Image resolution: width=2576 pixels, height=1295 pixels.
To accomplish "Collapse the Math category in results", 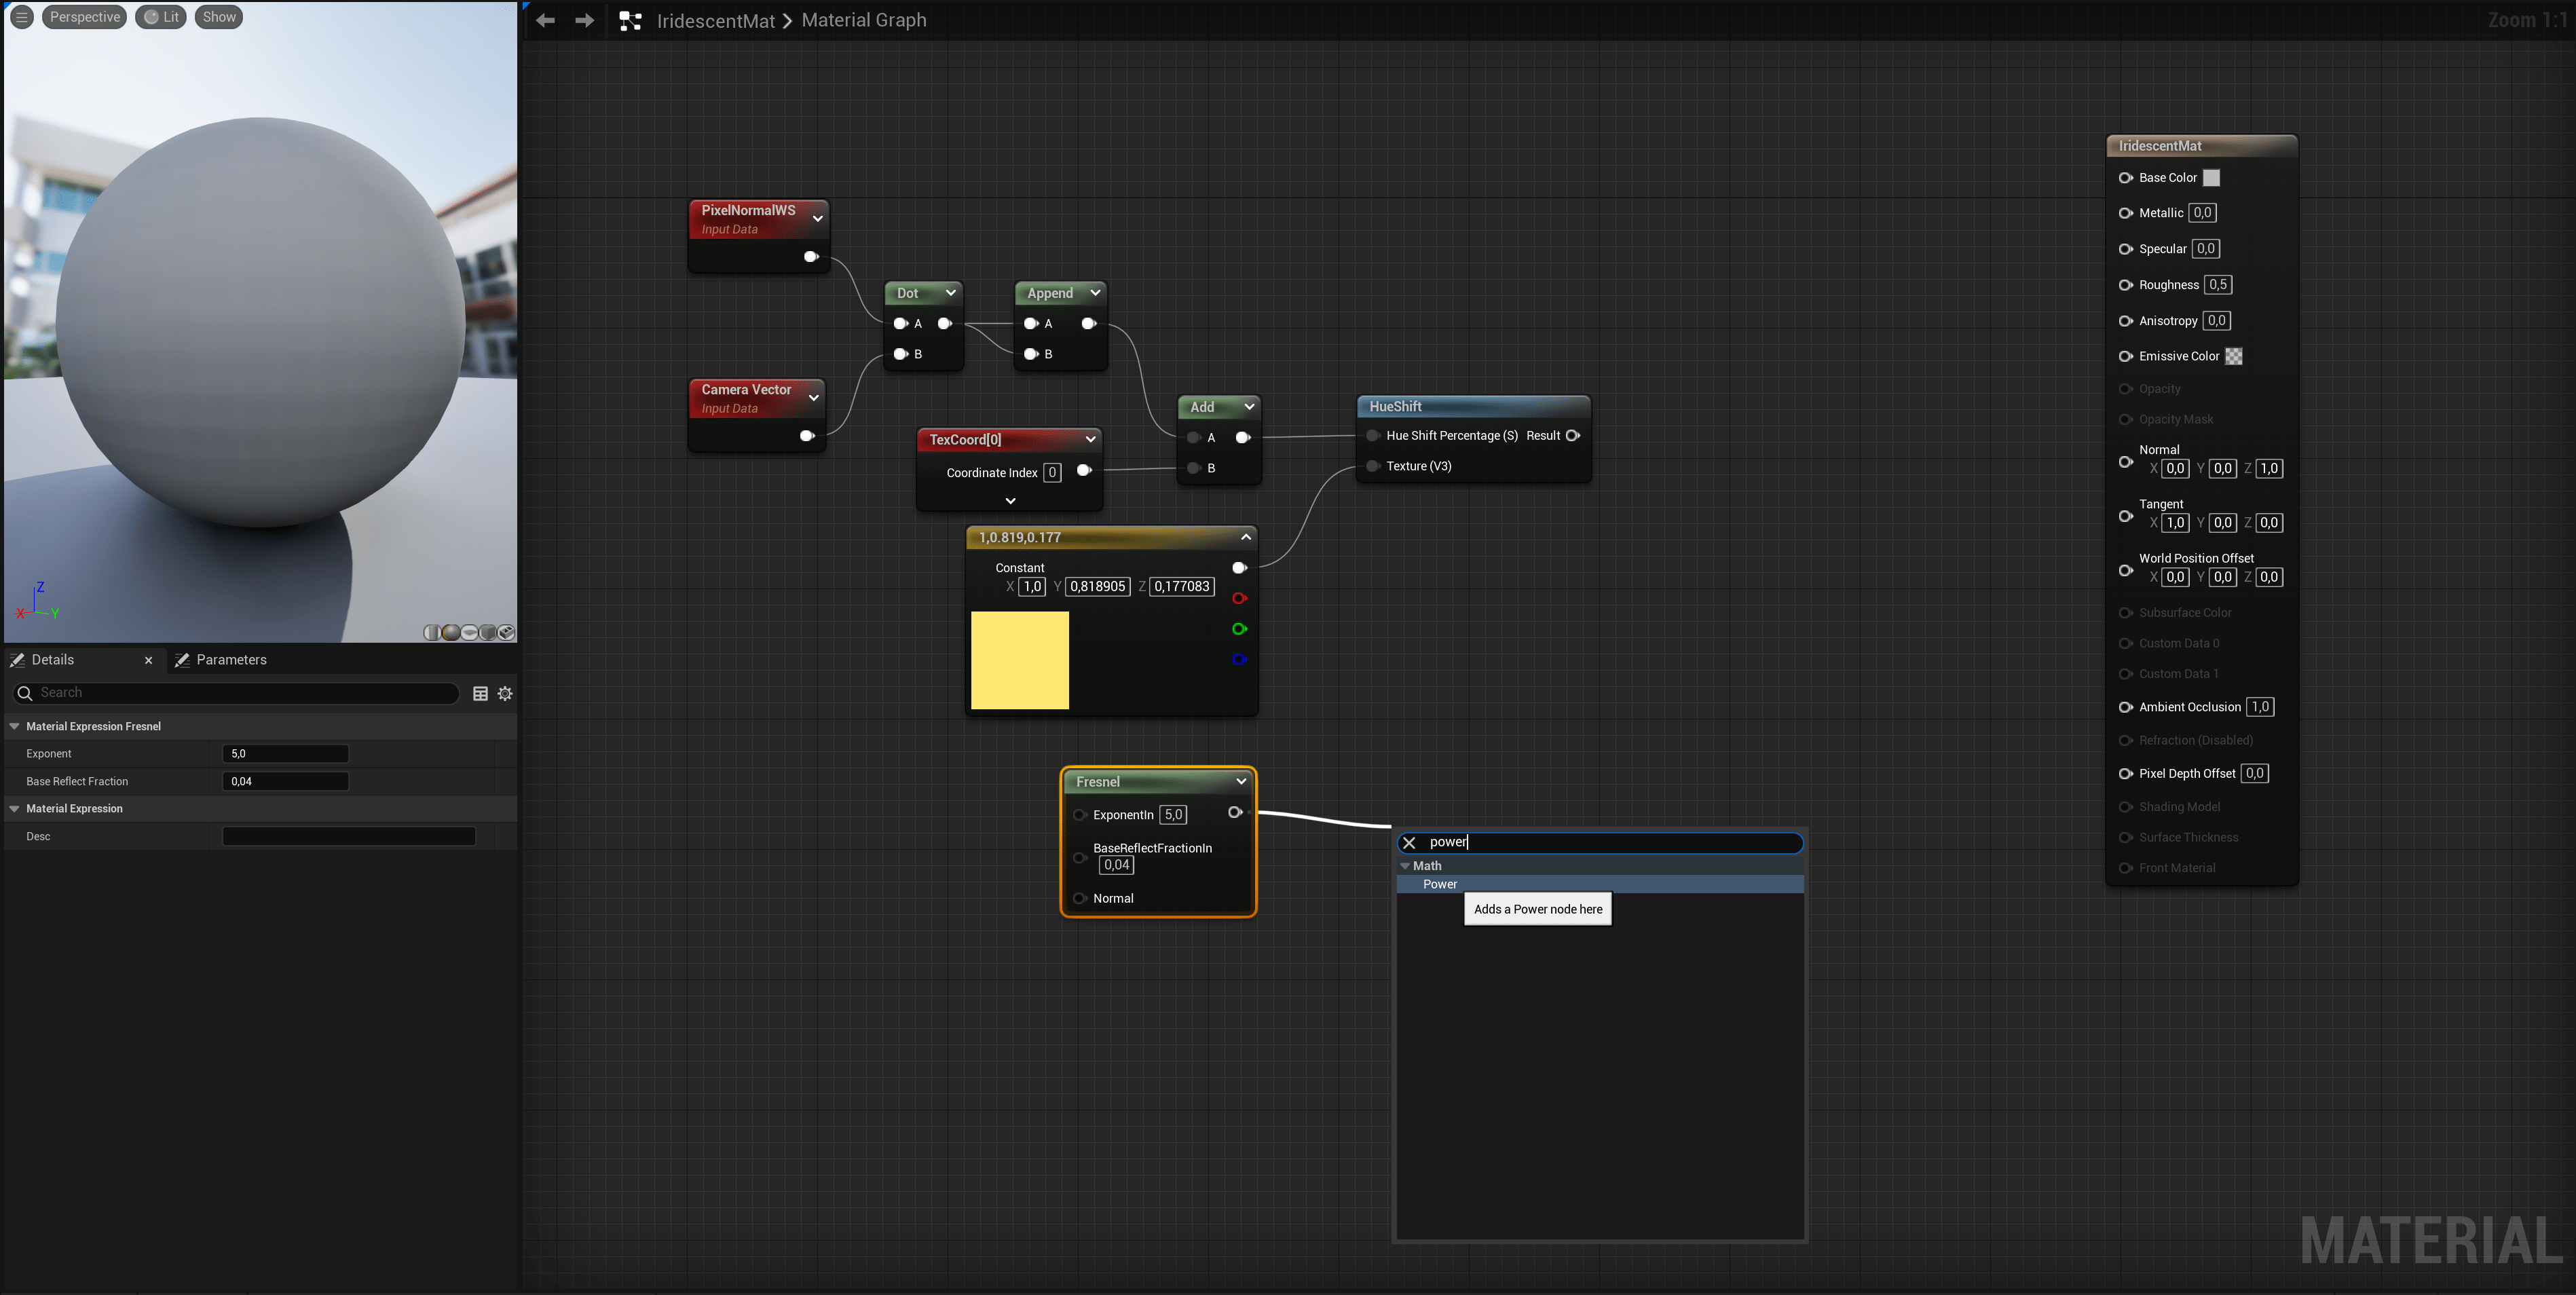I will tap(1405, 866).
